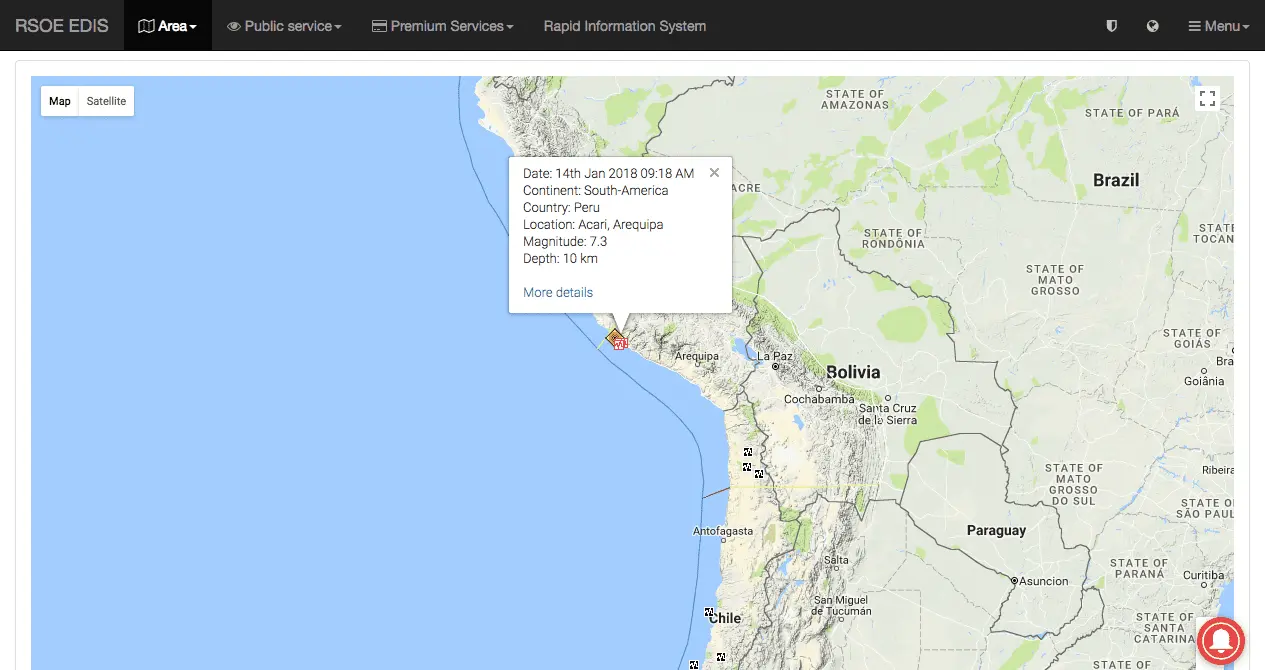The image size is (1265, 670).
Task: Click the Paraguay country label
Action: pyautogui.click(x=996, y=530)
